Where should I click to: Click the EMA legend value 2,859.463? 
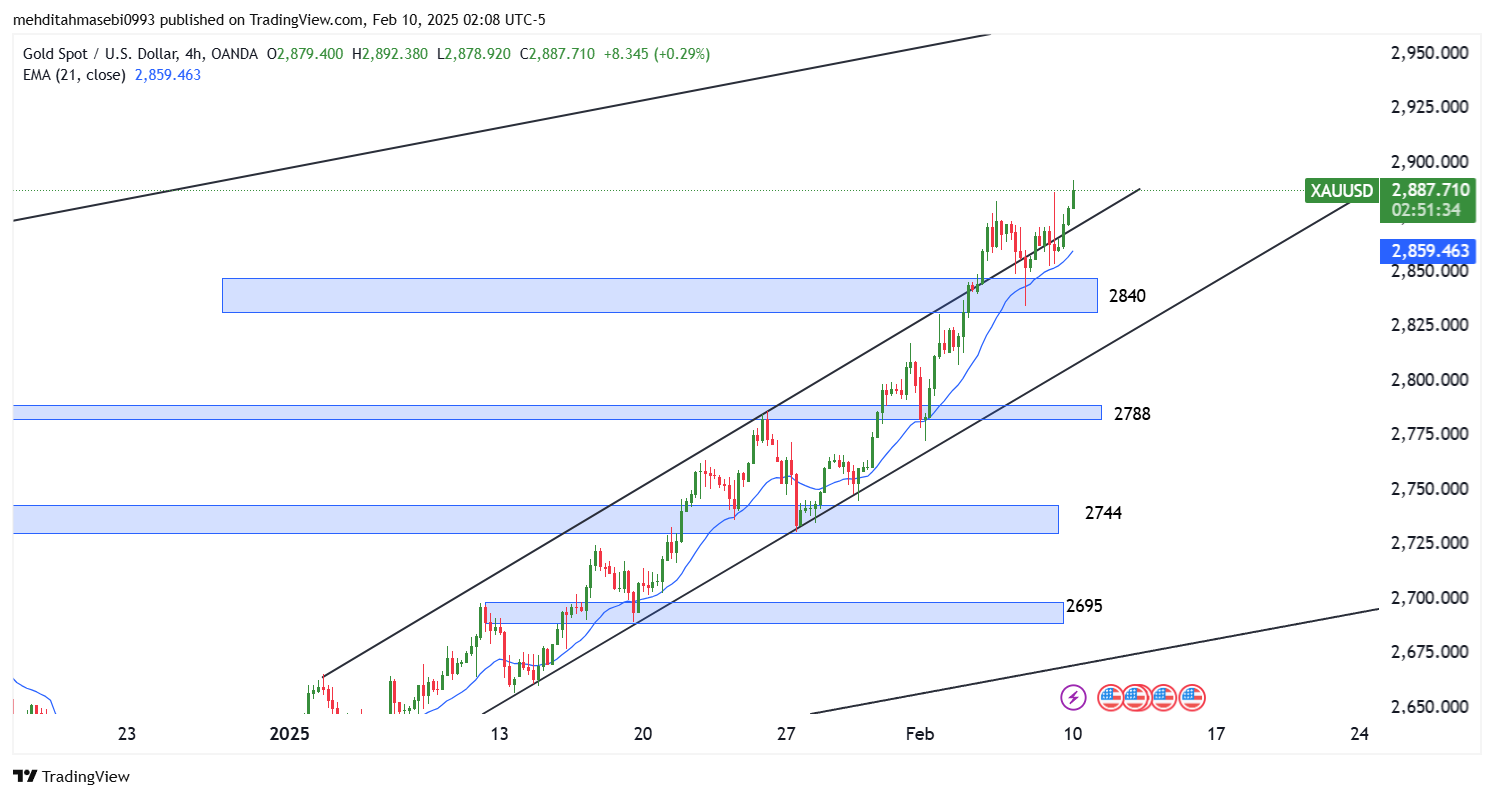(168, 74)
